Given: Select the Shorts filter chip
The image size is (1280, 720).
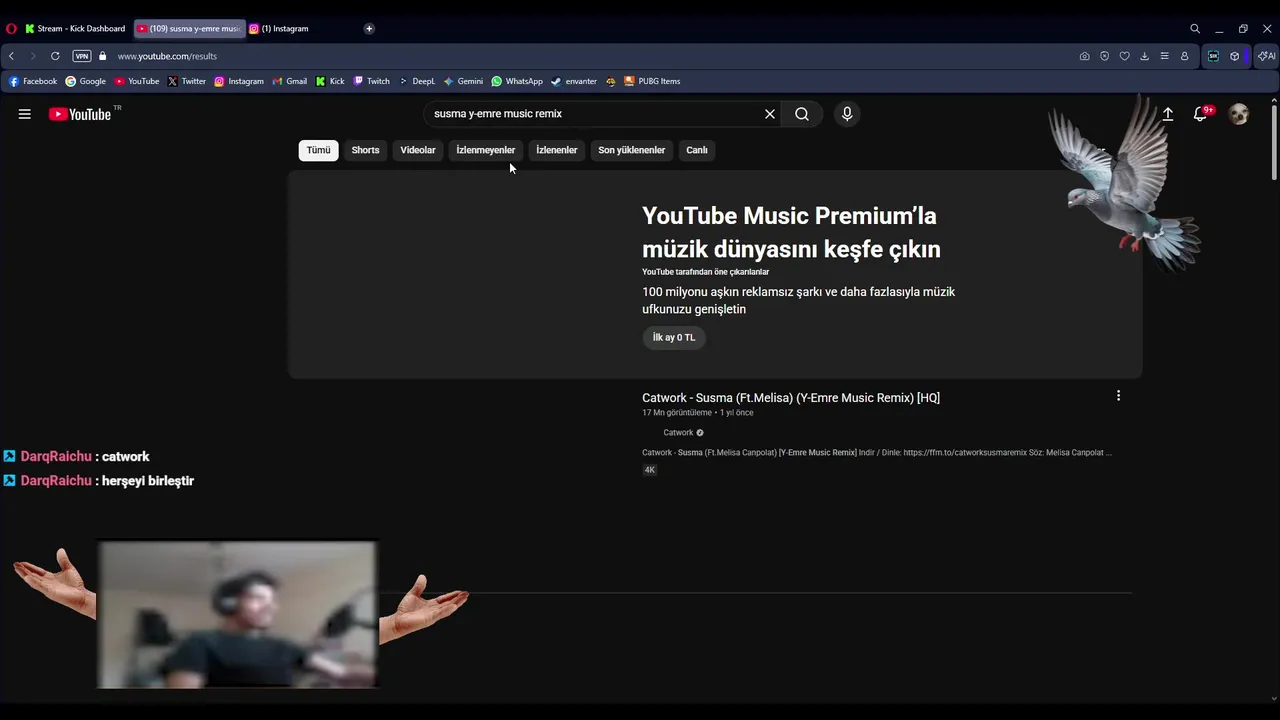Looking at the screenshot, I should [365, 150].
